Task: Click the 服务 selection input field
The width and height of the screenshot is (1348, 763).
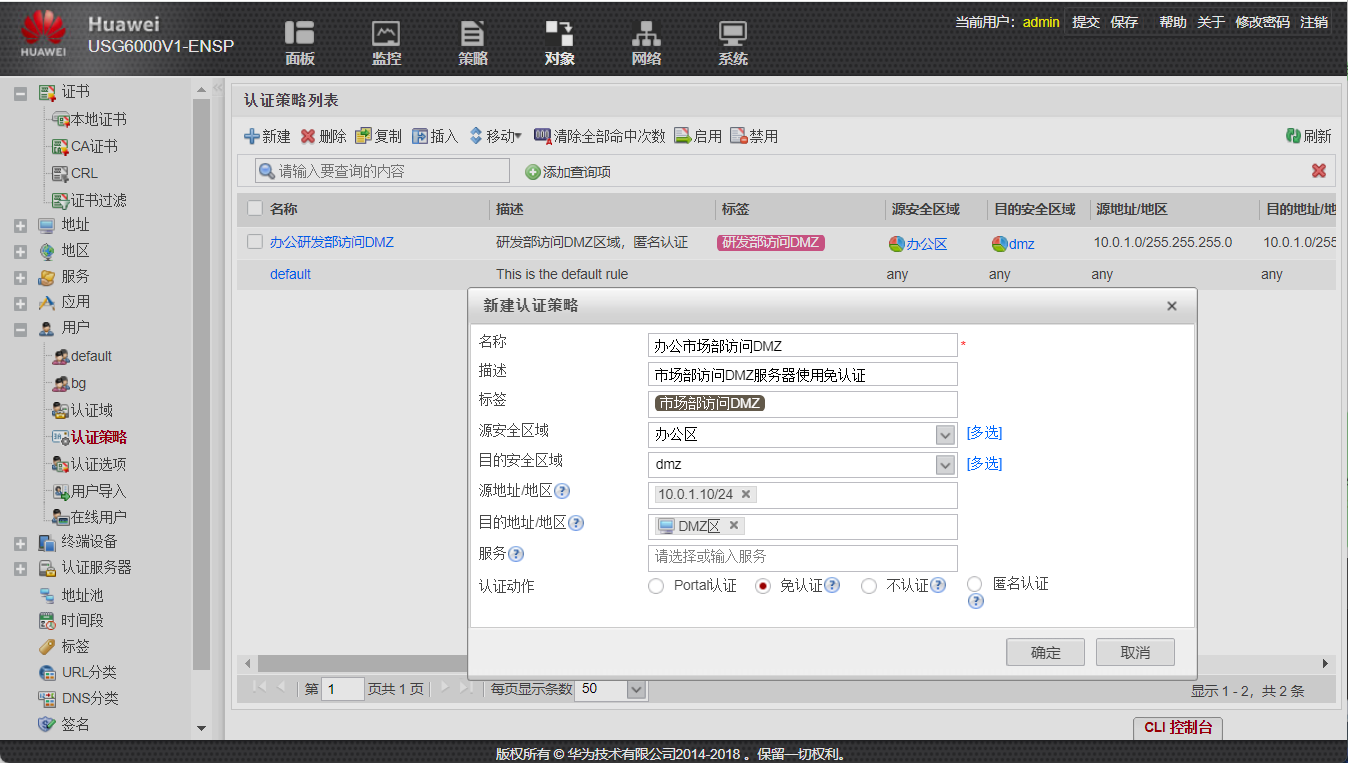Action: (x=802, y=557)
